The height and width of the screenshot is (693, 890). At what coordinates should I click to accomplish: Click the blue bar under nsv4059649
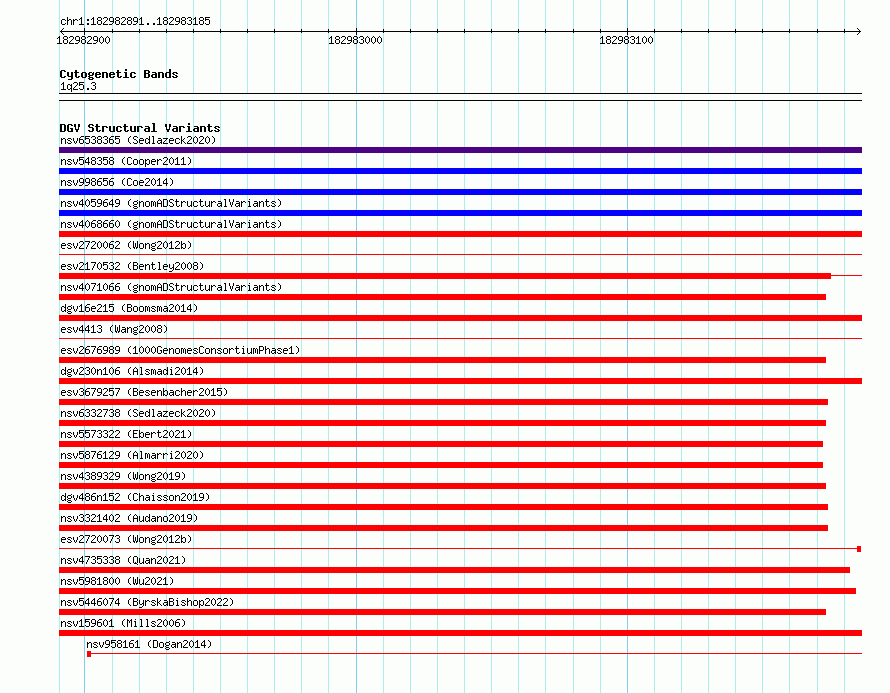point(460,213)
